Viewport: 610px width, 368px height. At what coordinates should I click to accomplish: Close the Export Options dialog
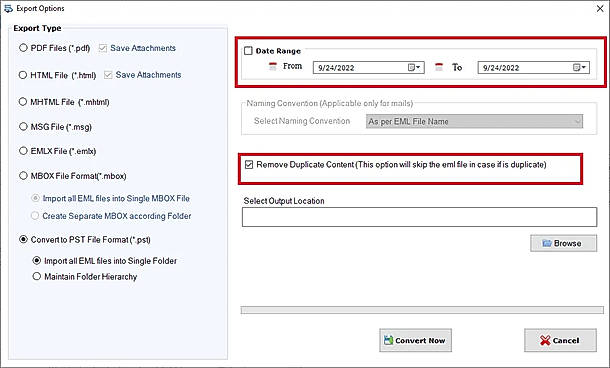[x=600, y=8]
